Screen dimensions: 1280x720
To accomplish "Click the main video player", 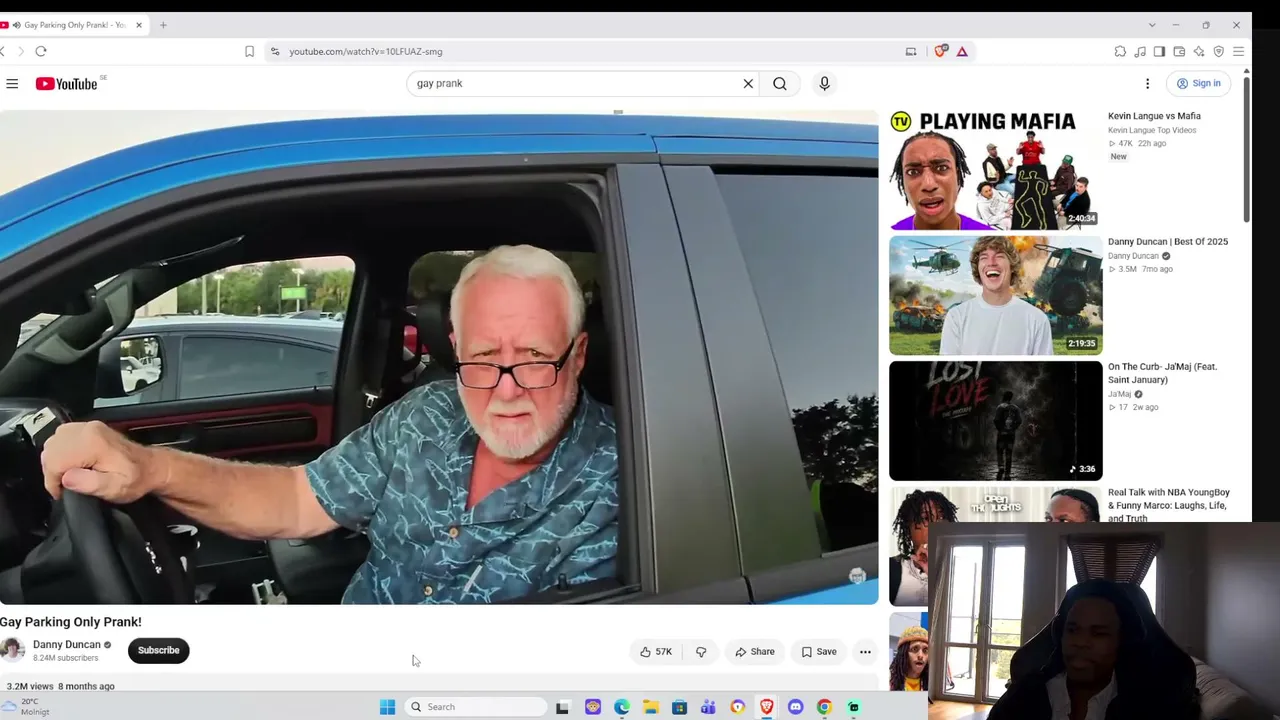I will (x=439, y=357).
